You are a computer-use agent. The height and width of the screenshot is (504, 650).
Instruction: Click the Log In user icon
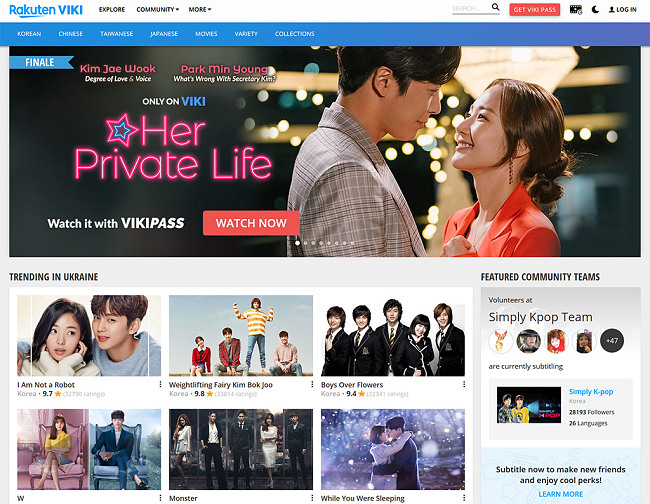611,10
